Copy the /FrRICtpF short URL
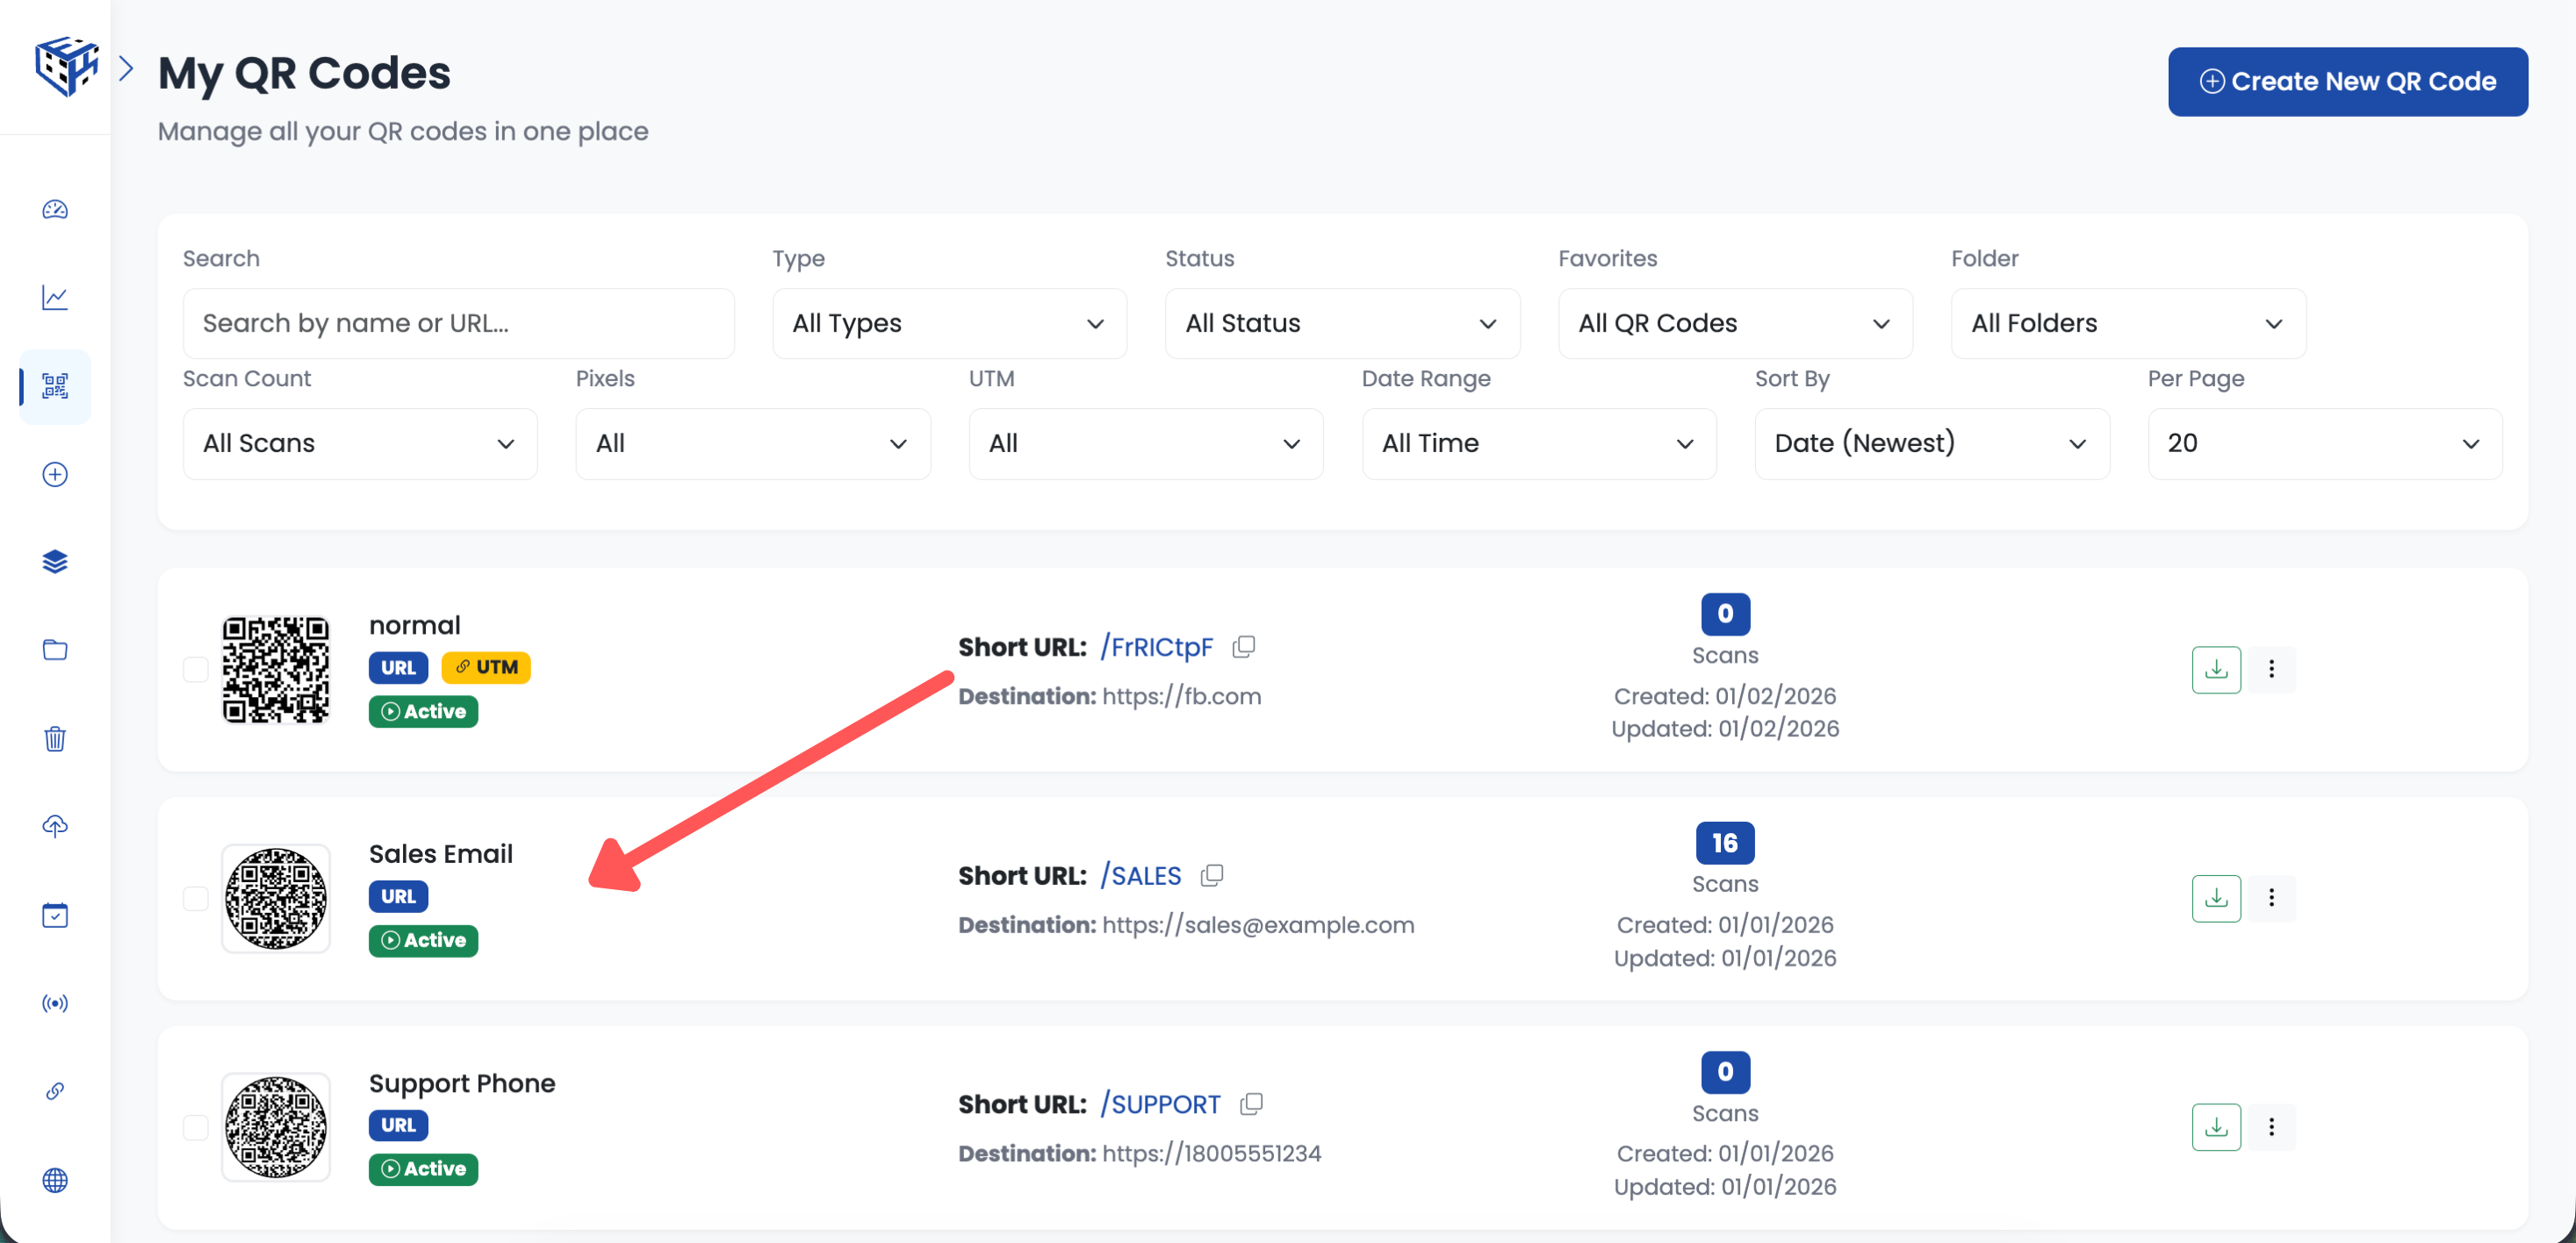The height and width of the screenshot is (1243, 2576). point(1243,647)
